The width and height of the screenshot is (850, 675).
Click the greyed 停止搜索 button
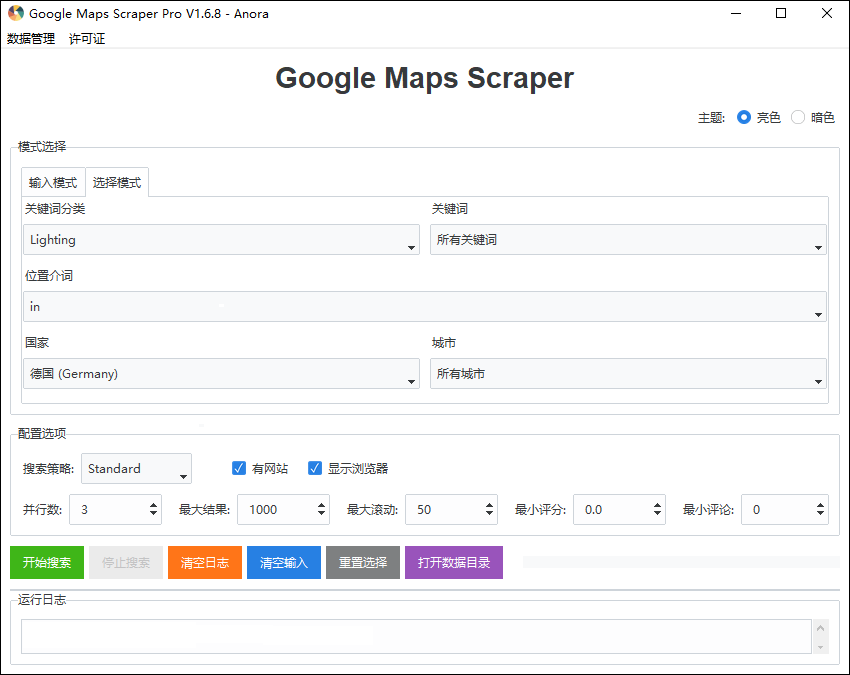coord(126,562)
